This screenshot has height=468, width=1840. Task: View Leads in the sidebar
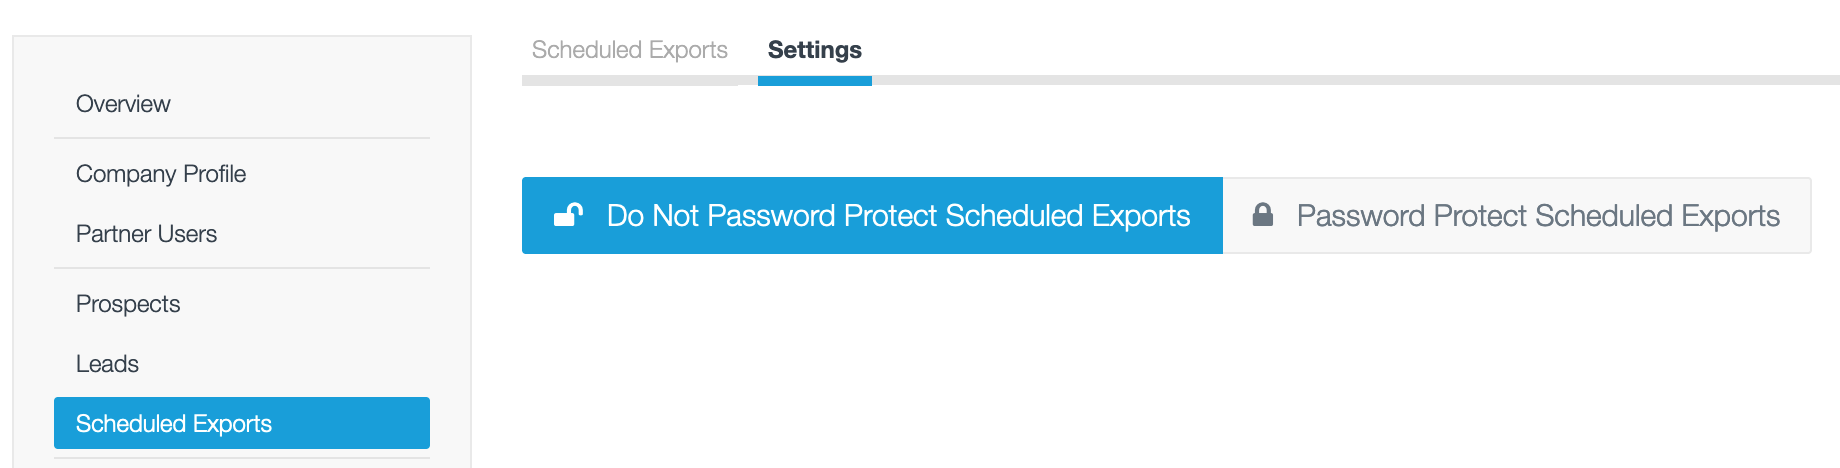(x=107, y=364)
